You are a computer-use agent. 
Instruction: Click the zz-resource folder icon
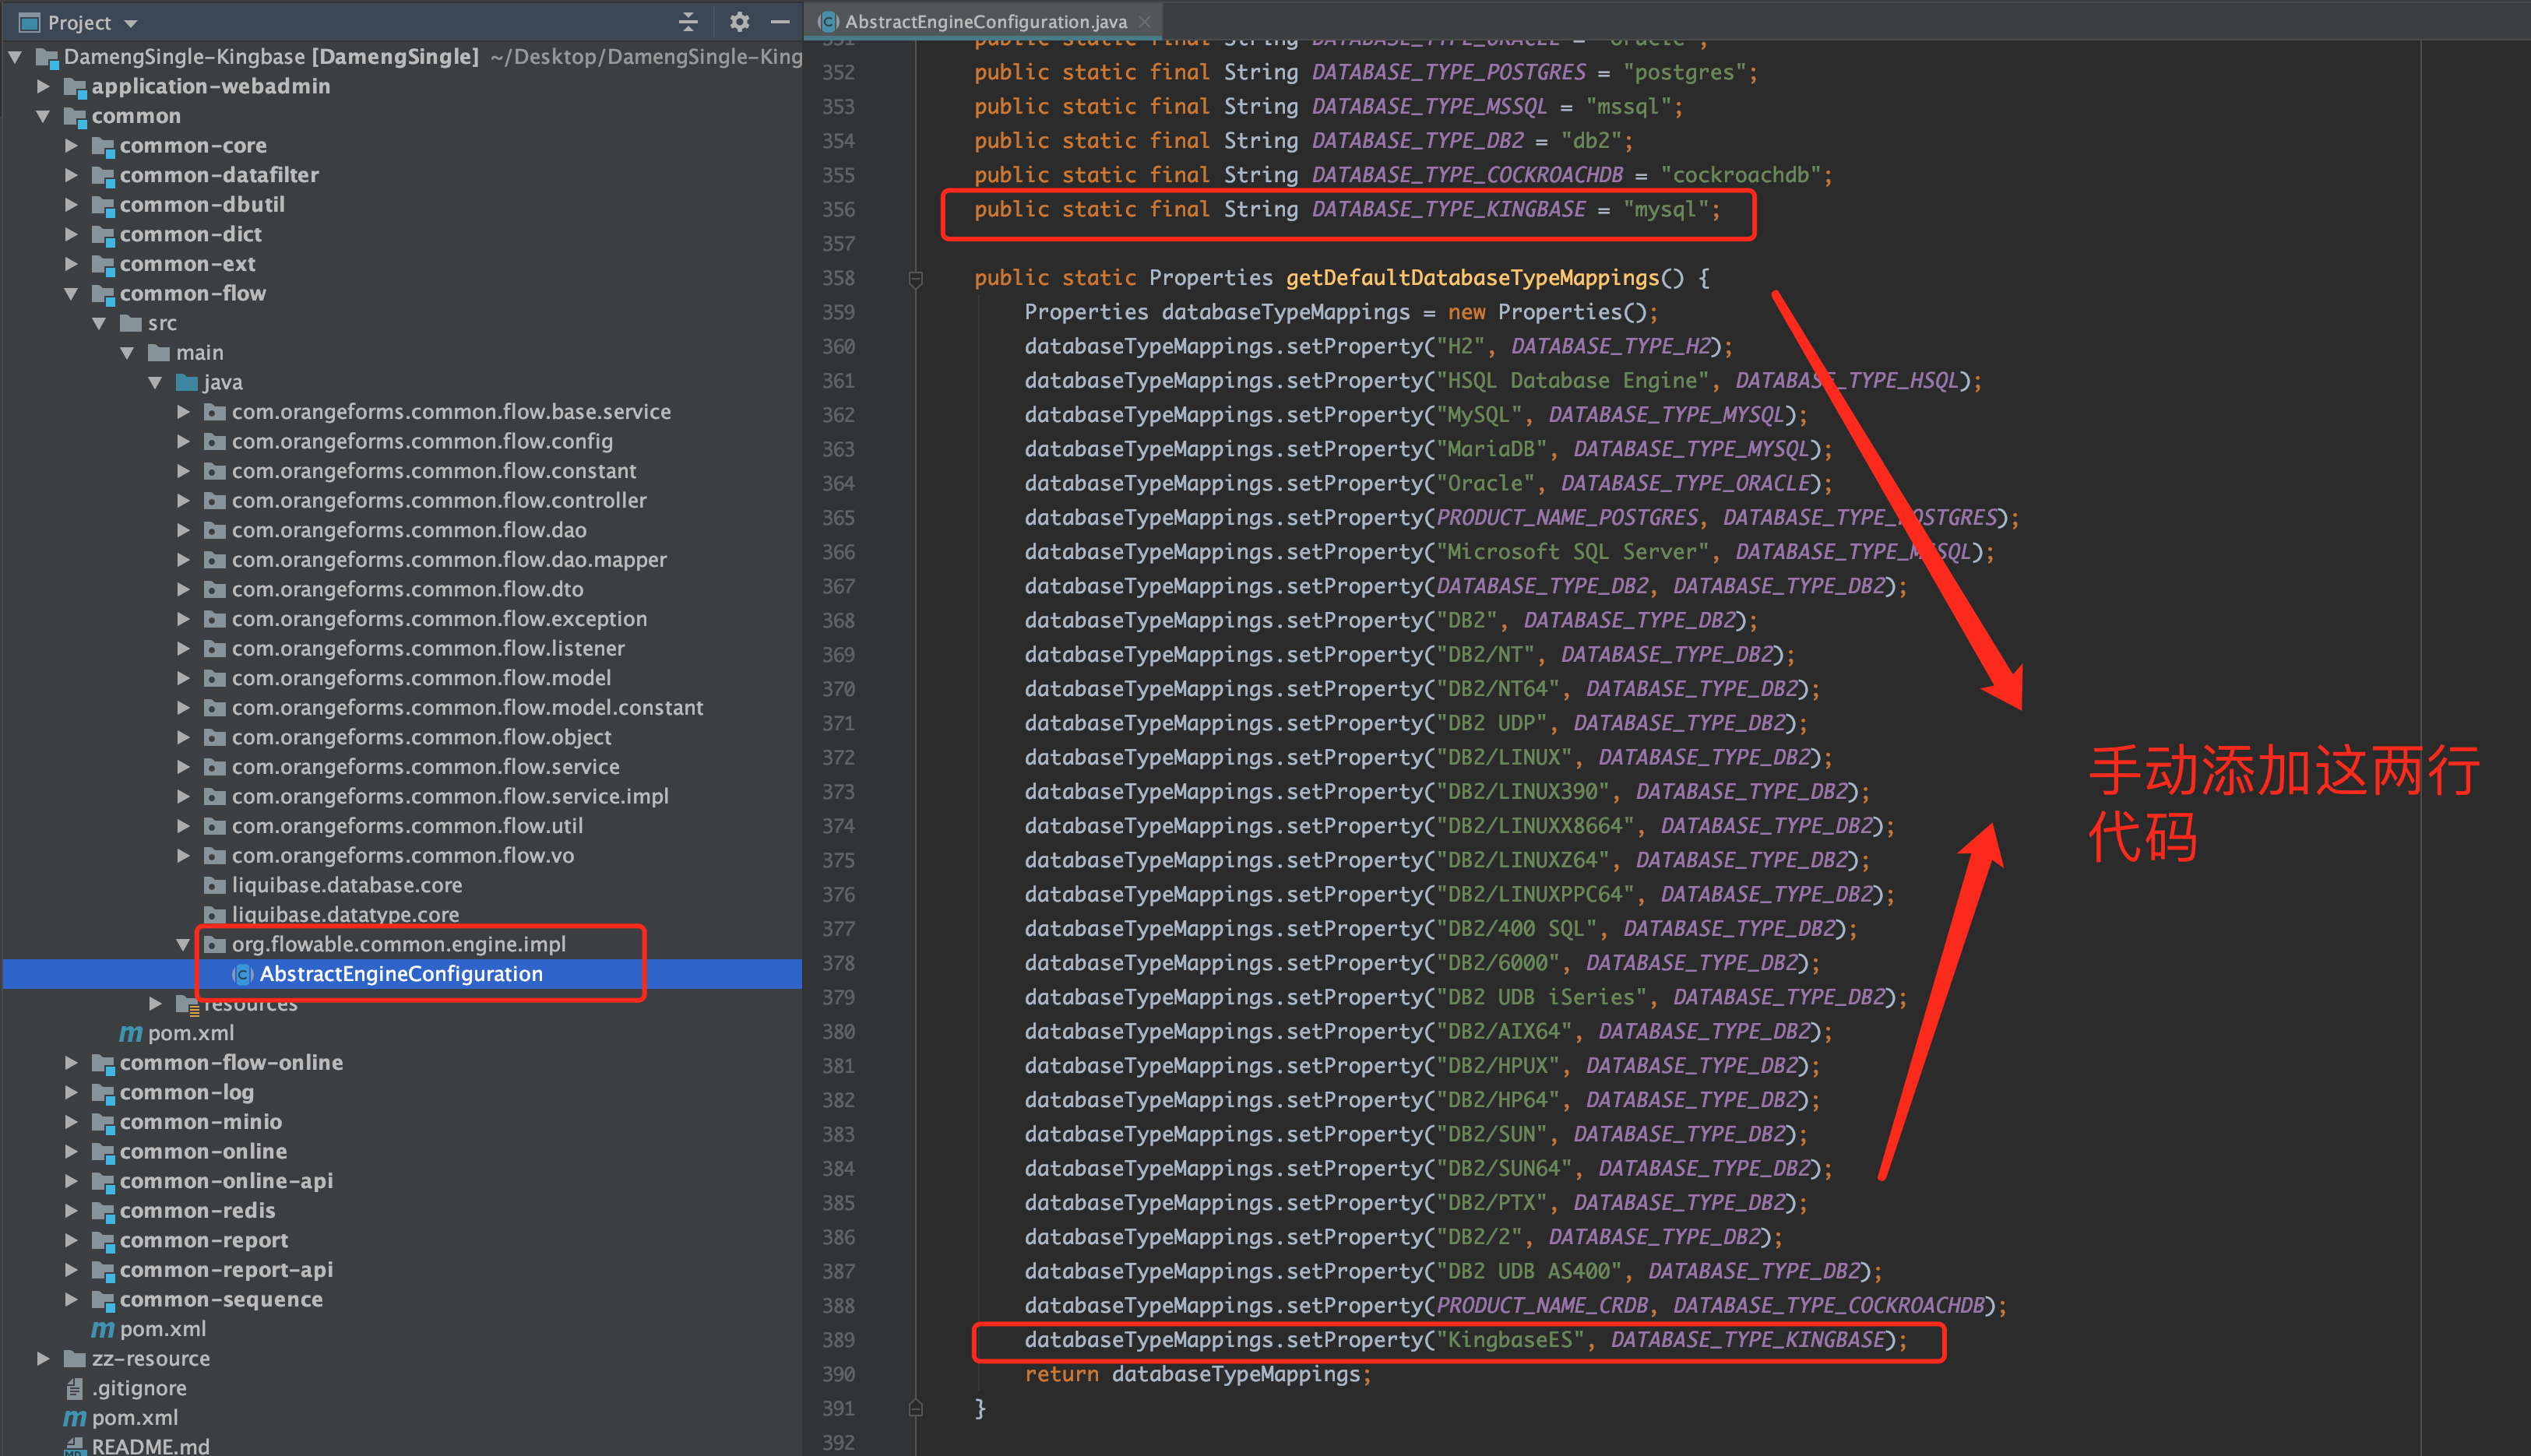pyautogui.click(x=74, y=1359)
